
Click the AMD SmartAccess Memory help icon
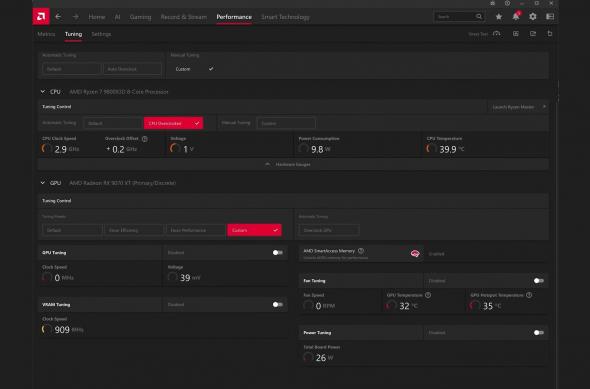361,251
